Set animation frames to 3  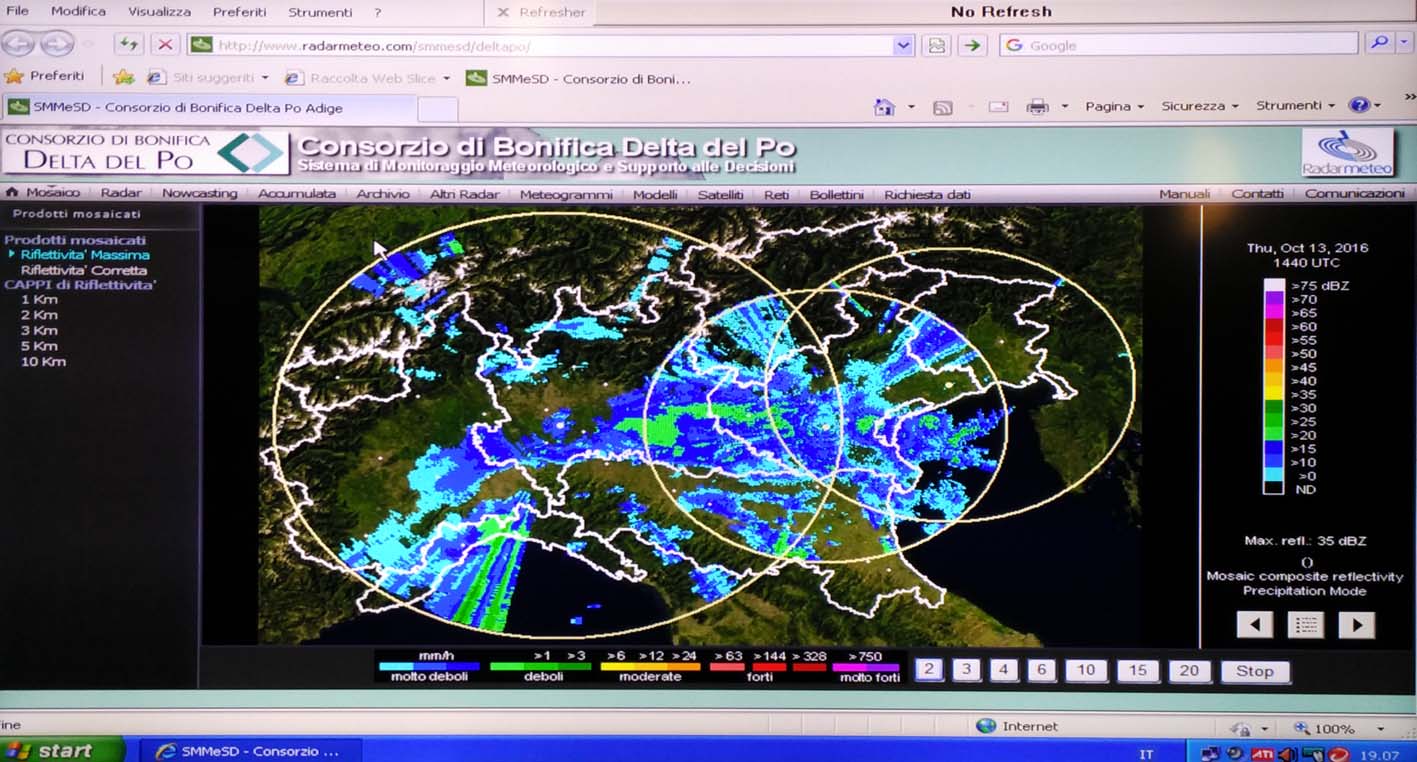pyautogui.click(x=966, y=670)
